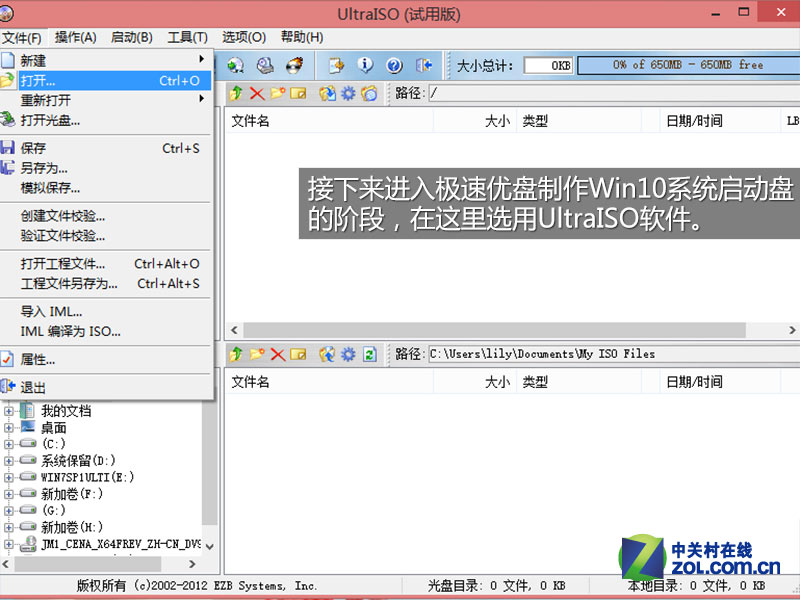
Task: Click the burn CD/DVD image flame disc icon
Action: coord(294,65)
